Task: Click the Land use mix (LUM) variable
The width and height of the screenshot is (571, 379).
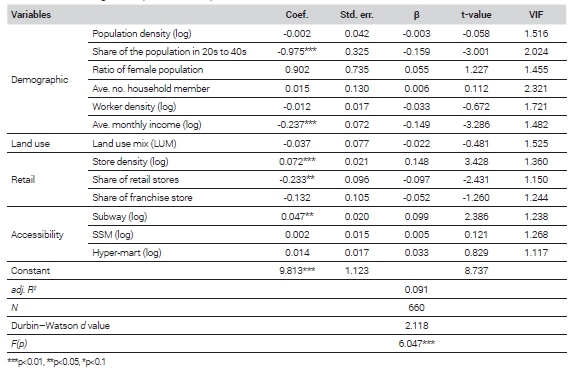Action: point(134,143)
